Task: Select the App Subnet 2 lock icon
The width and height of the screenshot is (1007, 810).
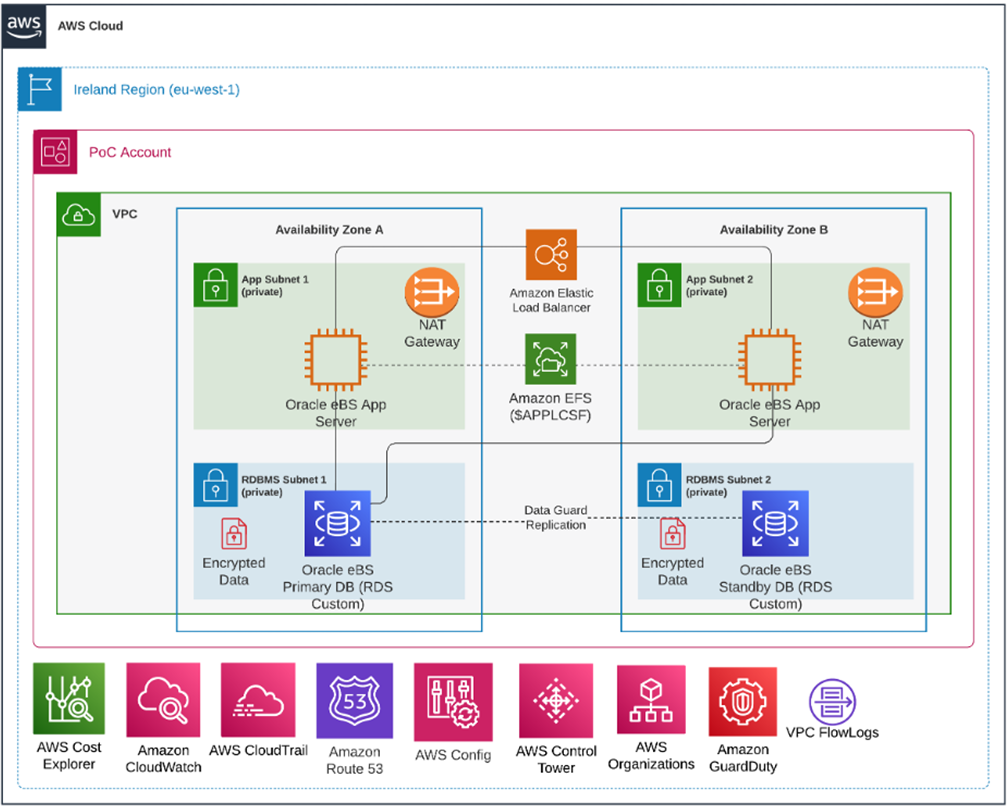Action: pyautogui.click(x=660, y=285)
